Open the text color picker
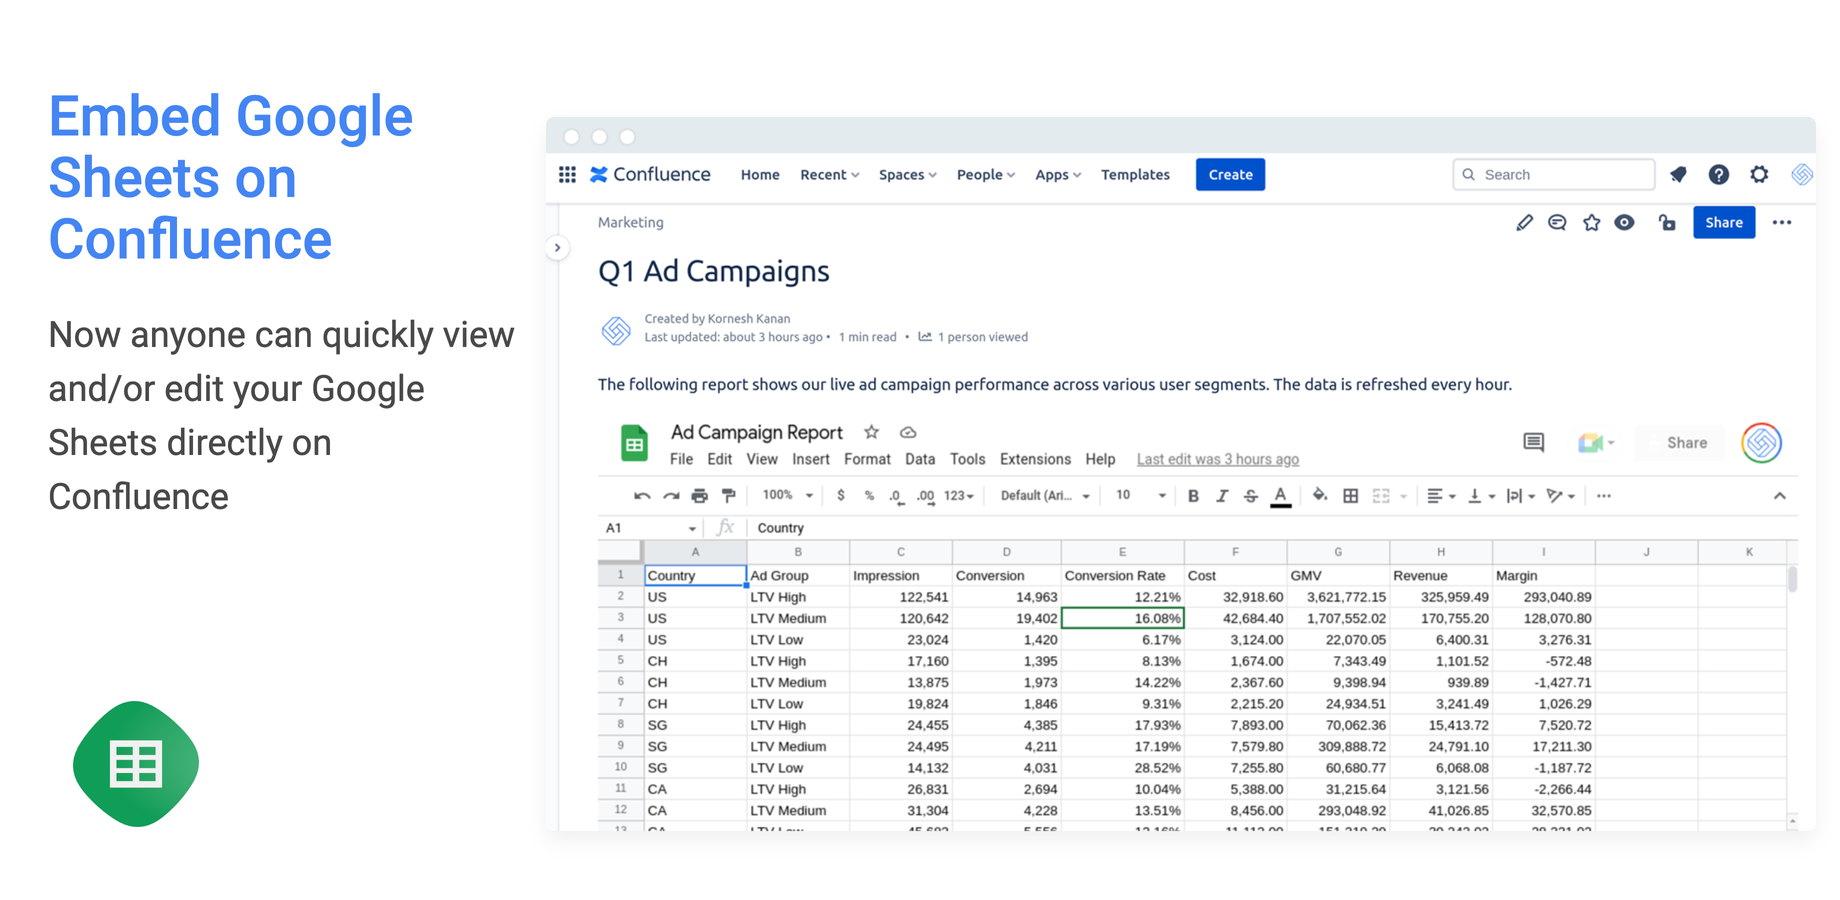The image size is (1840, 900). [x=1280, y=497]
